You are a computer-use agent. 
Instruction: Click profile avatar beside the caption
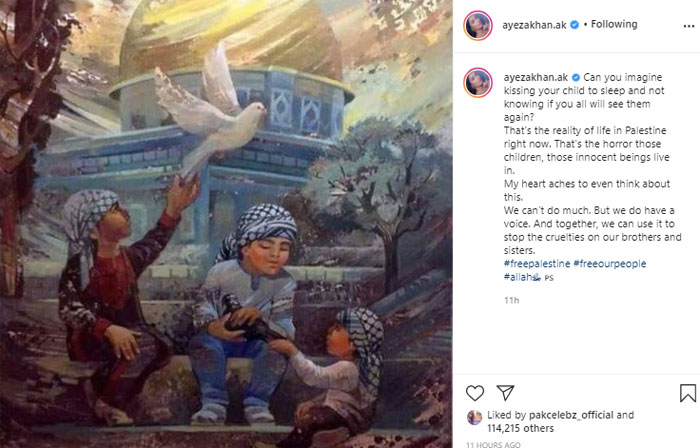(478, 83)
